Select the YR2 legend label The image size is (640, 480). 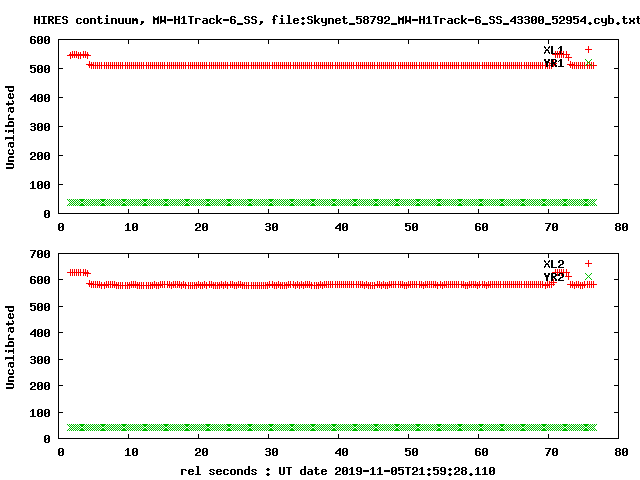click(554, 277)
